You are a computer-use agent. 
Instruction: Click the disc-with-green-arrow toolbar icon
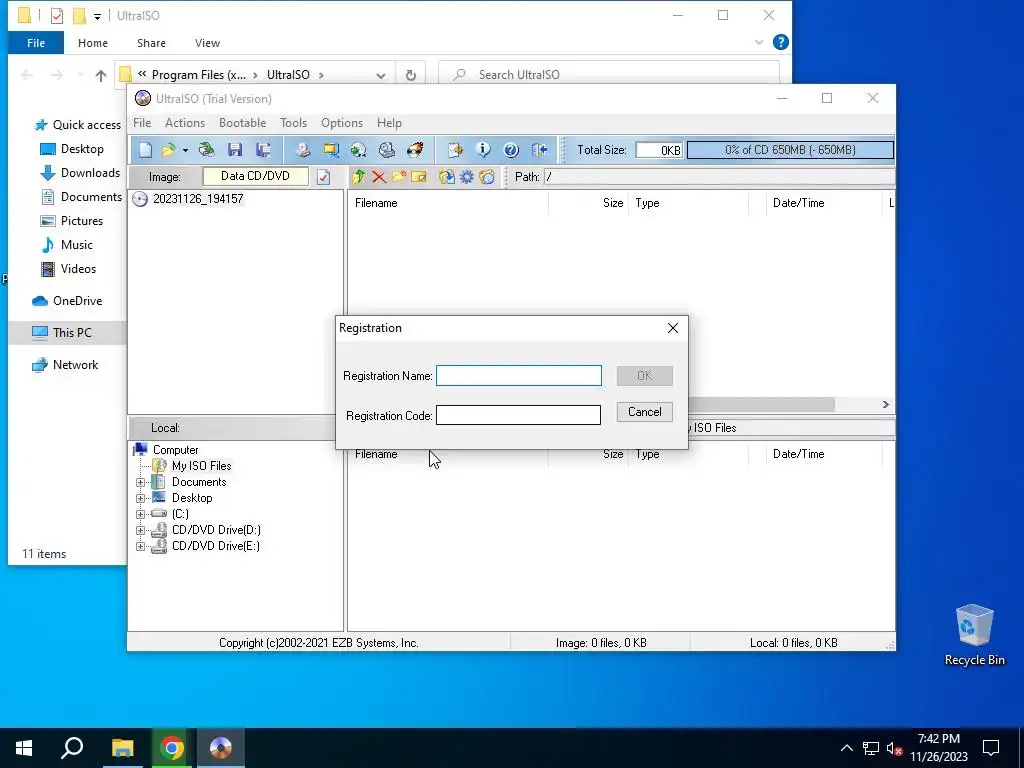pyautogui.click(x=359, y=150)
